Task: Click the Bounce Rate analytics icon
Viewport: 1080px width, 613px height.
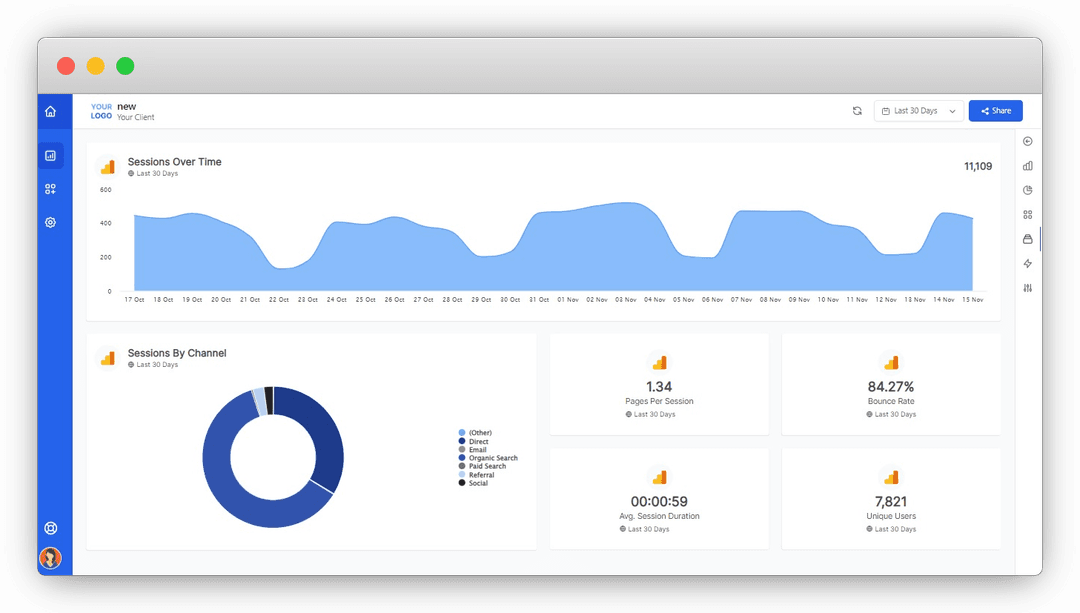Action: point(891,362)
